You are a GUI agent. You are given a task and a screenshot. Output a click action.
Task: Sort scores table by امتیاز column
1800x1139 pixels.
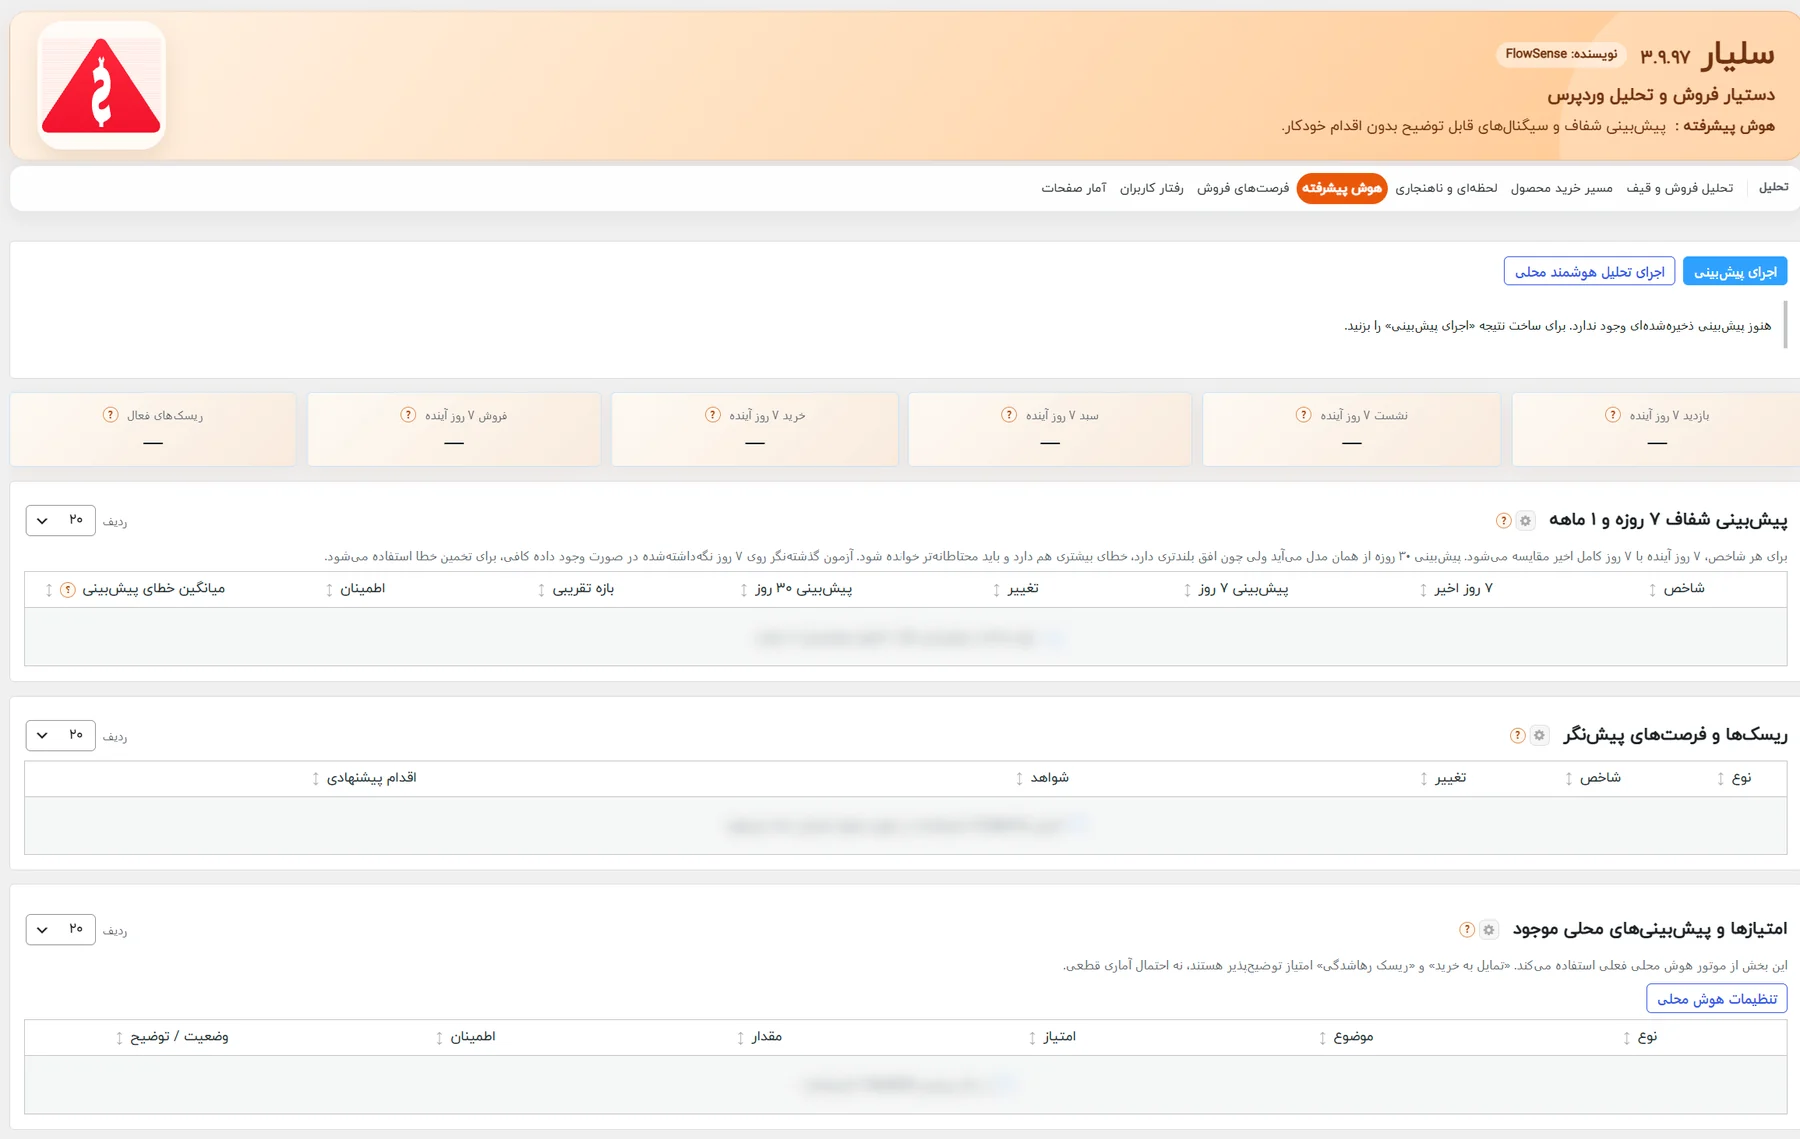tap(1032, 1037)
